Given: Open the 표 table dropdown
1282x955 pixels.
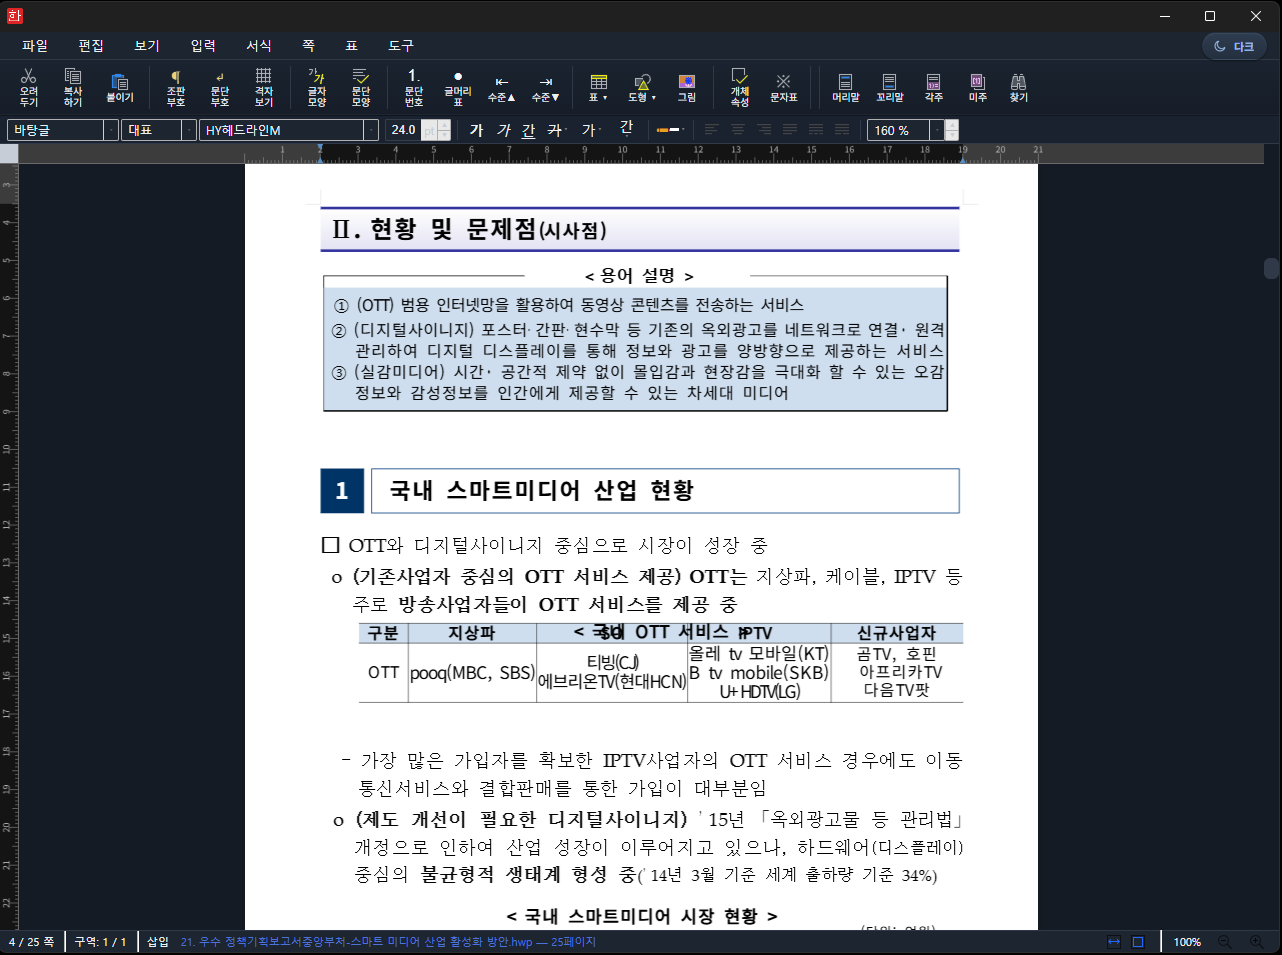Looking at the screenshot, I should click(x=599, y=87).
